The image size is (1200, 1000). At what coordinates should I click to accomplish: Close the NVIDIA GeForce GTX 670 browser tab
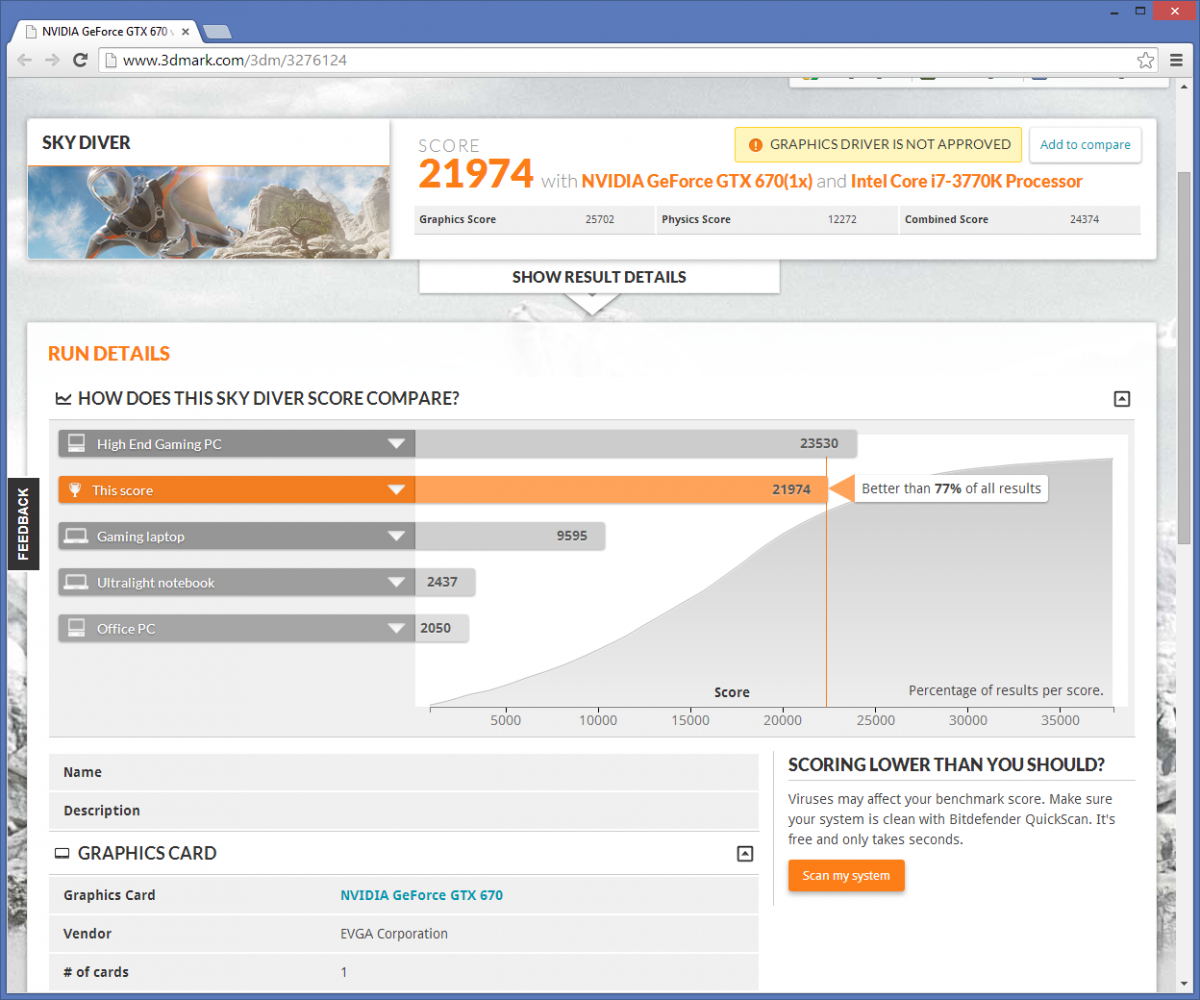point(187,32)
